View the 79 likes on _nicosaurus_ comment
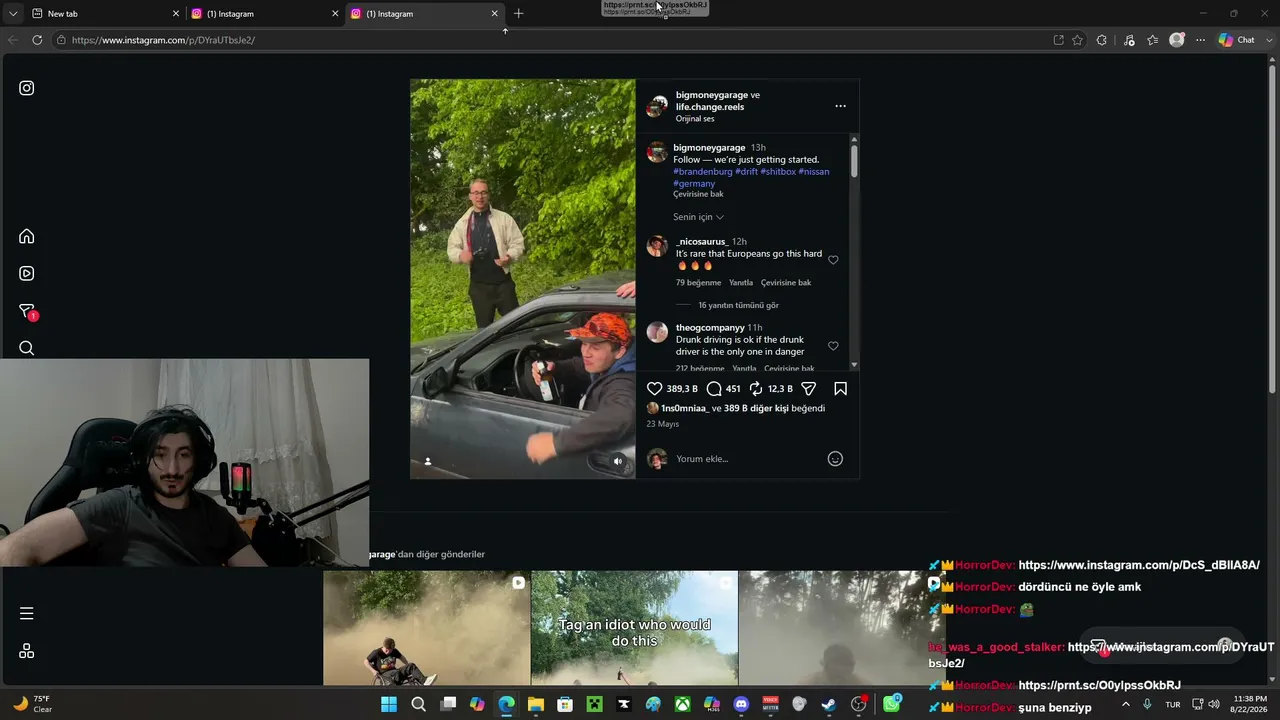 pyautogui.click(x=698, y=283)
